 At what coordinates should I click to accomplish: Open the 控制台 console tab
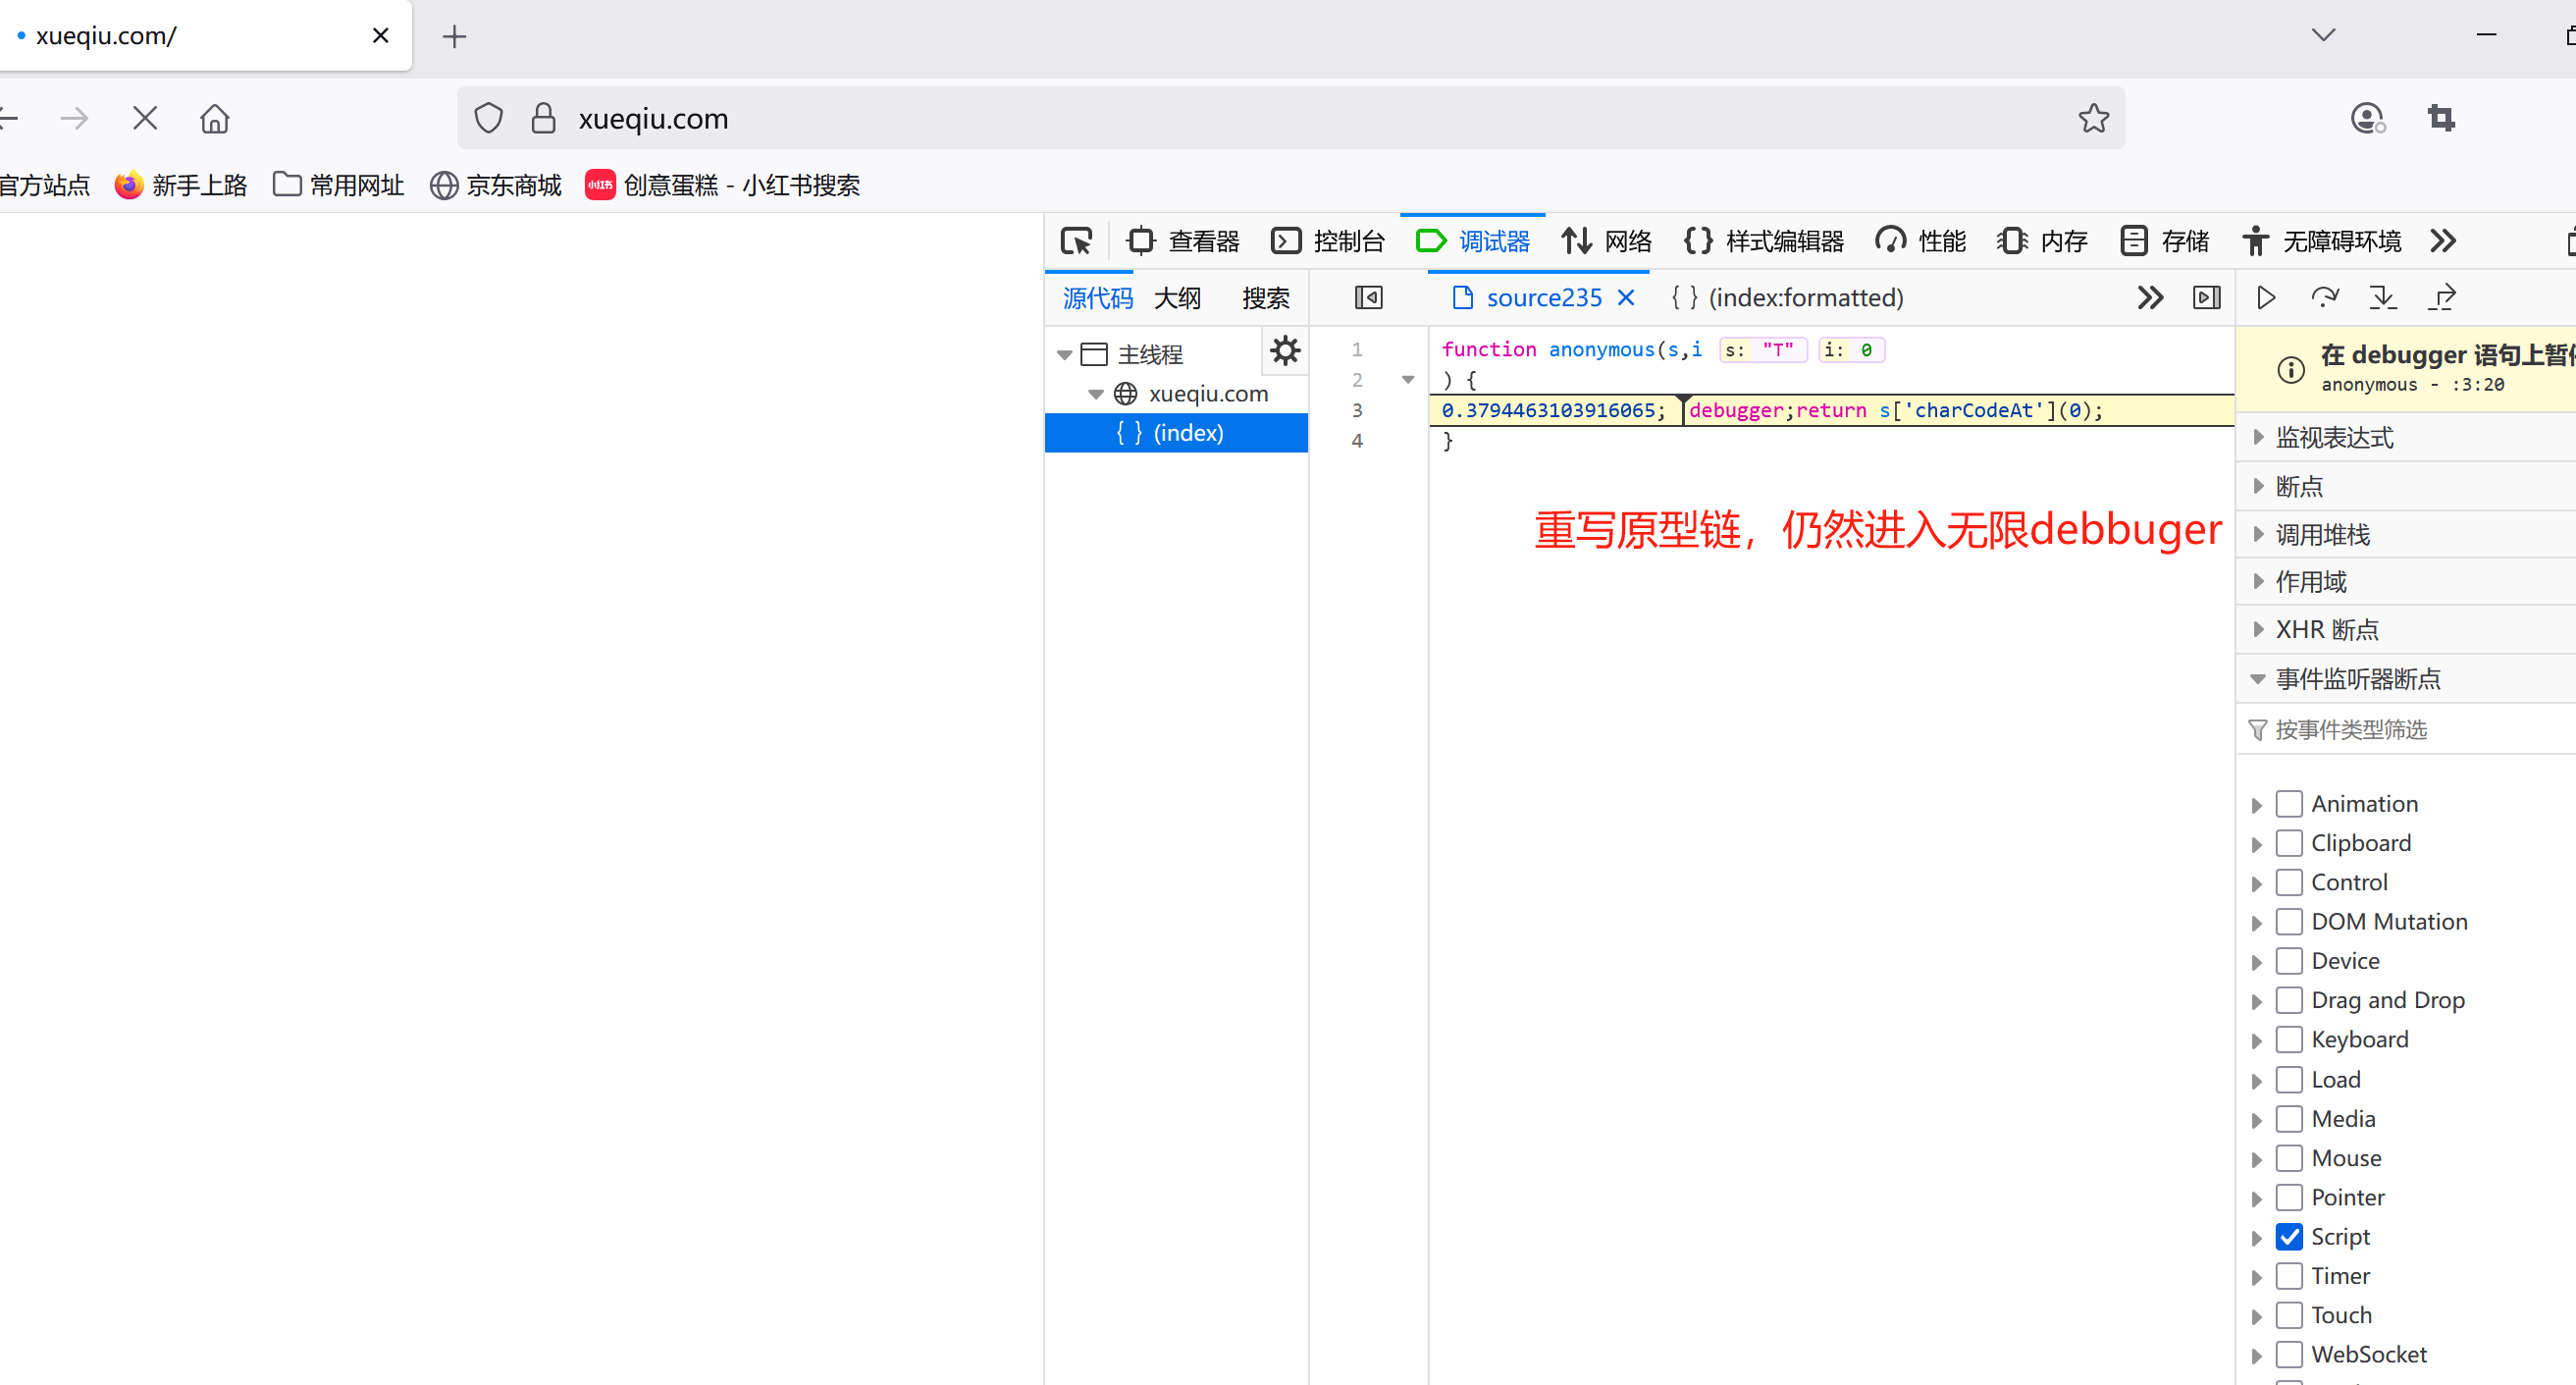(1328, 241)
